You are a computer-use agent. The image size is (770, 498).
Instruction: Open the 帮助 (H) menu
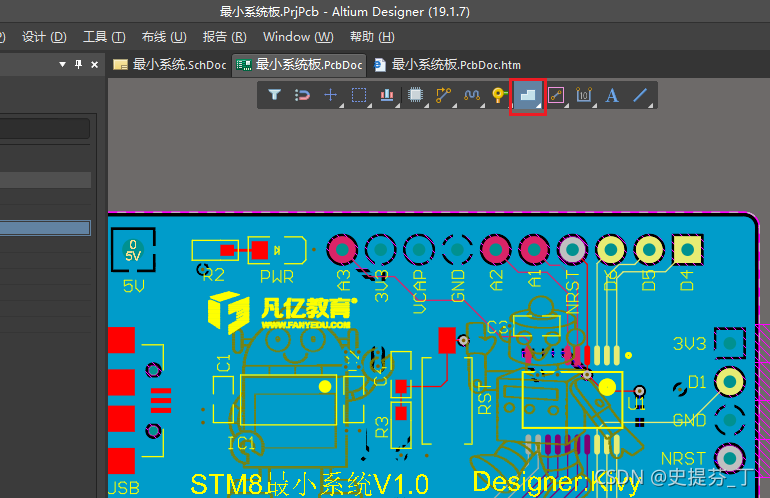372,37
